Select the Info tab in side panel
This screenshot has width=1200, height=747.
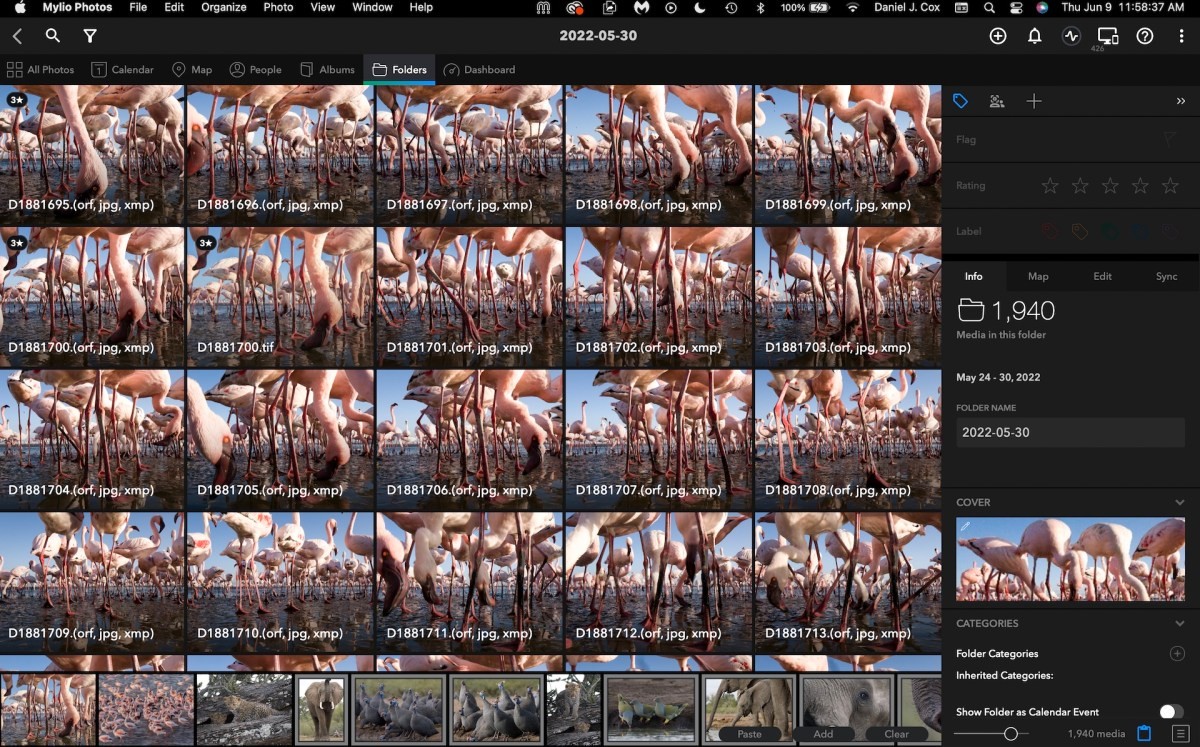point(973,276)
